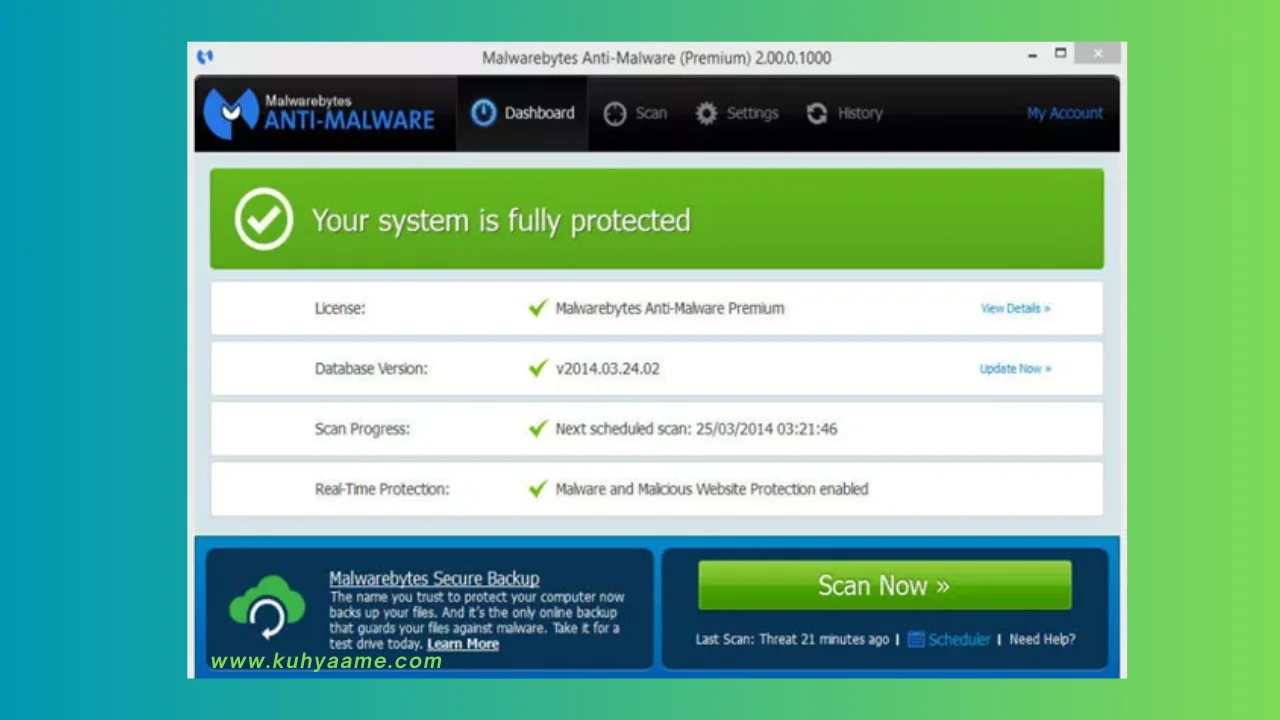The height and width of the screenshot is (720, 1280).
Task: Click the title bar Malwarebytes app icon
Action: 206,57
